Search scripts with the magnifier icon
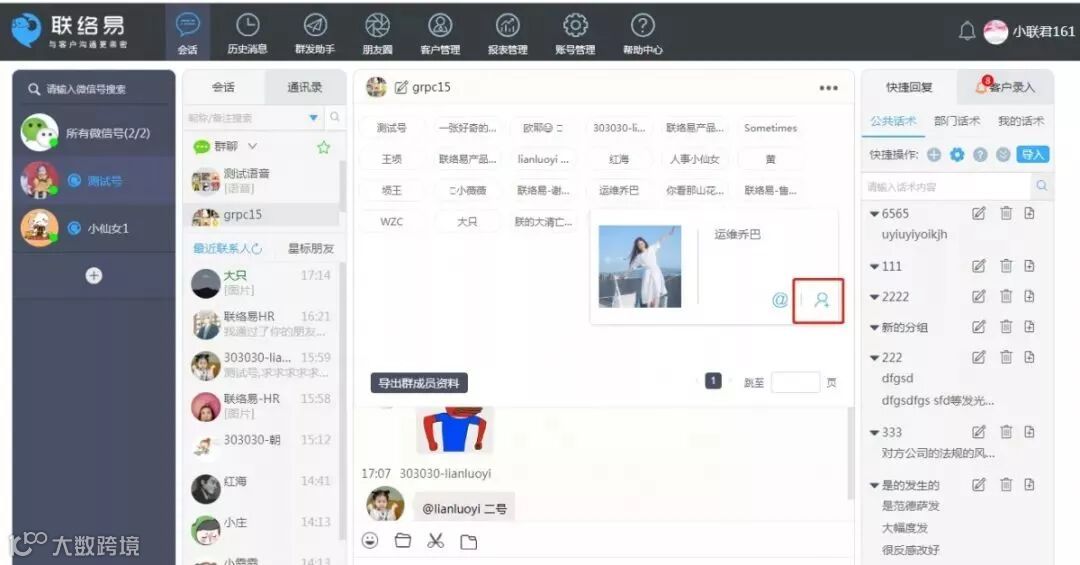Screen dimensions: 1080x565 coord(1041,185)
